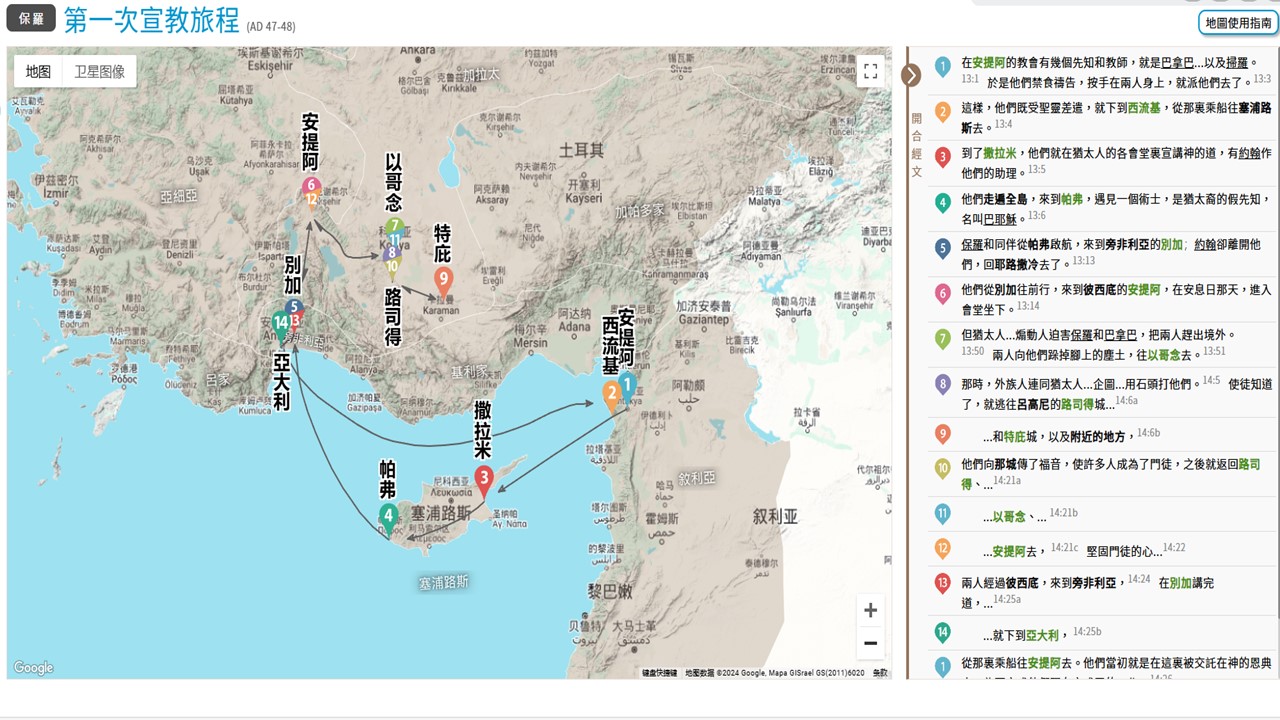
Task: Click the pink map pin 6 at Pisidian Antioch
Action: coord(310,185)
